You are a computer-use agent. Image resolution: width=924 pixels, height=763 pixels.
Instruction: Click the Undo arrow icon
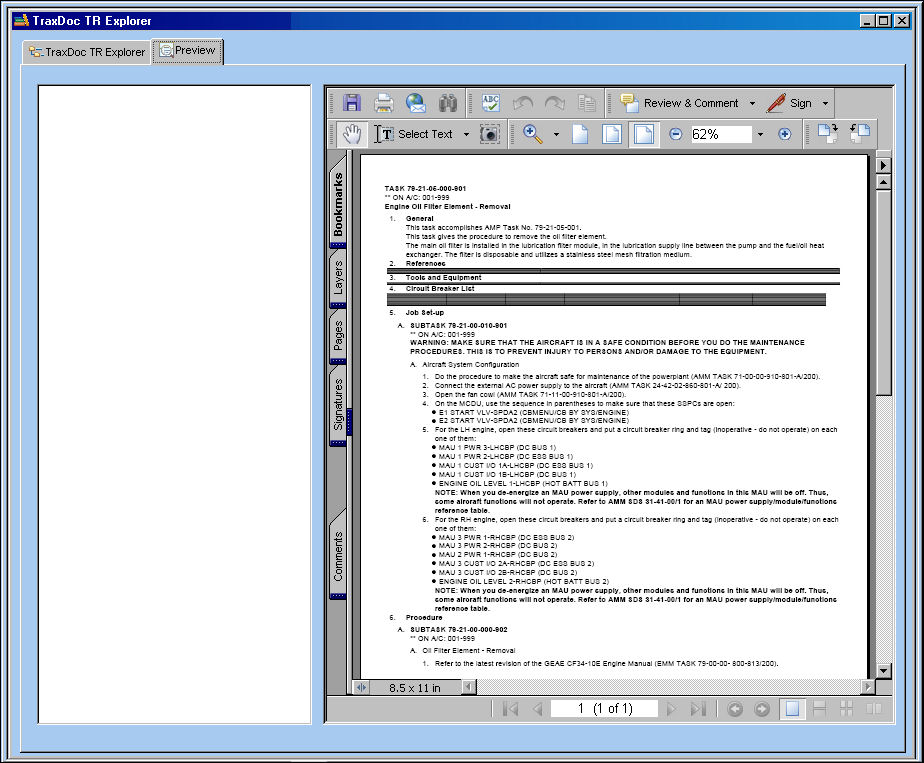pyautogui.click(x=523, y=103)
